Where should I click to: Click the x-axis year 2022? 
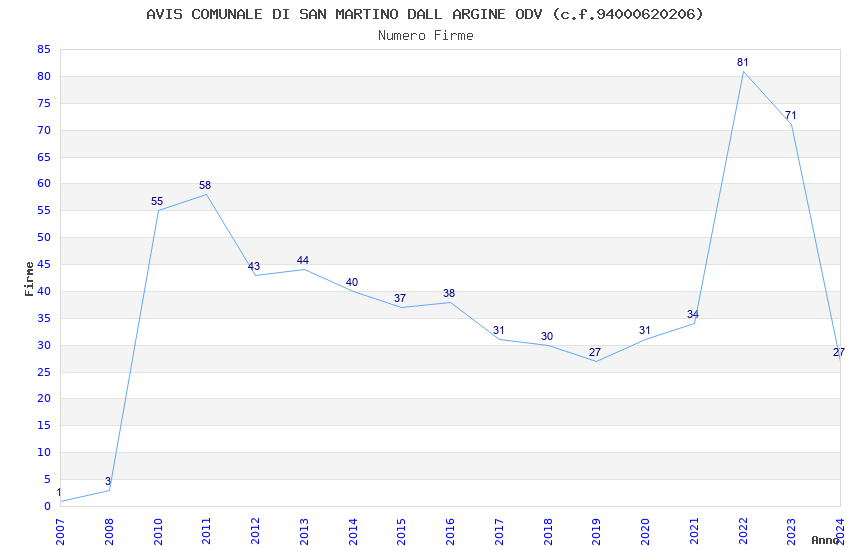click(x=743, y=532)
